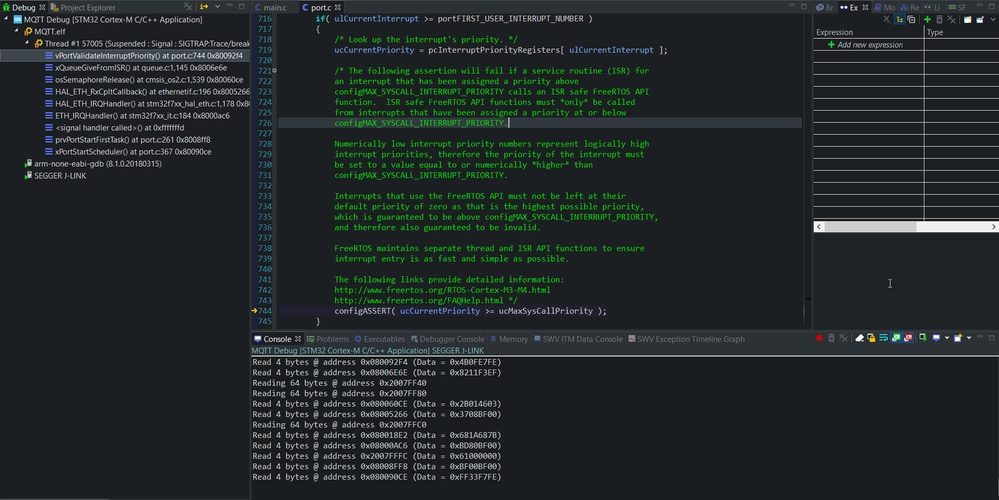Terminate process with red stop icon in Console
The width and height of the screenshot is (999, 500).
pyautogui.click(x=819, y=338)
